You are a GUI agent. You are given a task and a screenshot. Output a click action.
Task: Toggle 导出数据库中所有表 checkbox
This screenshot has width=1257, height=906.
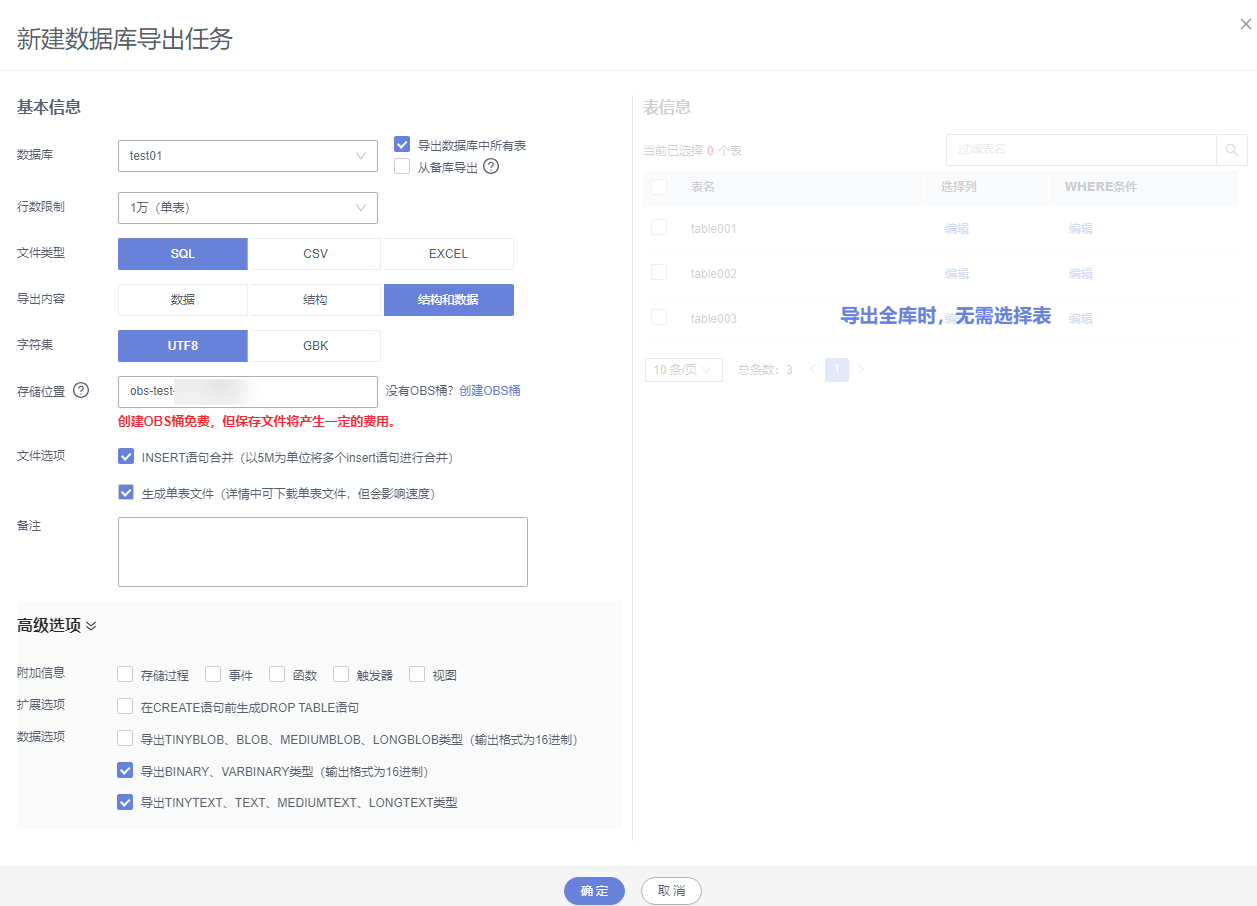(x=402, y=145)
